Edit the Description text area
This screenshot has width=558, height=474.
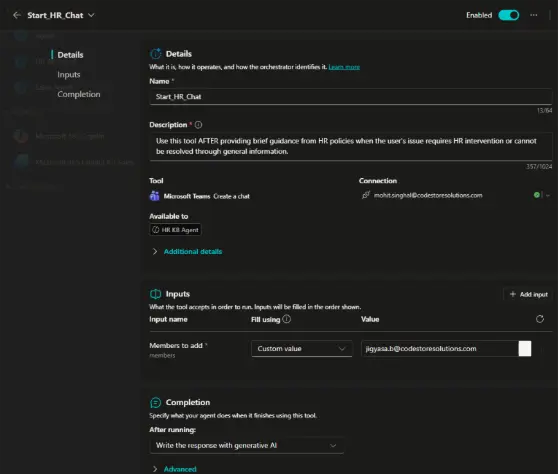click(x=351, y=146)
